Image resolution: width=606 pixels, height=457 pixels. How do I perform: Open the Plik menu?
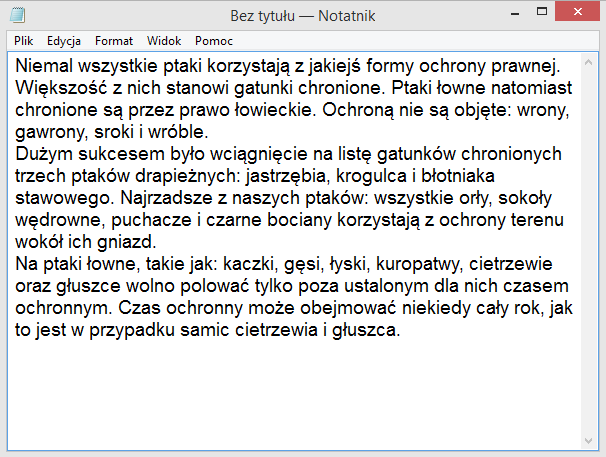(24, 41)
